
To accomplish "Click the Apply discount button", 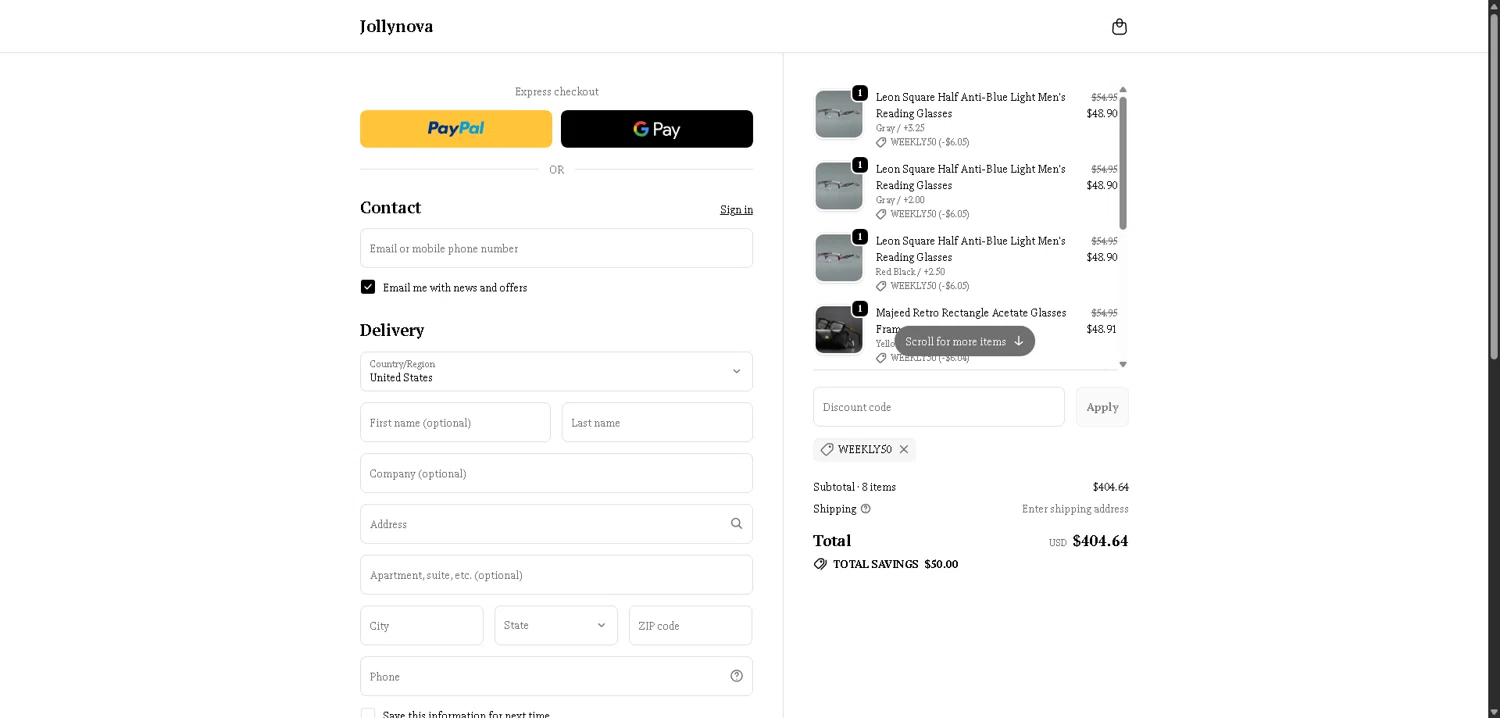I will pos(1102,407).
